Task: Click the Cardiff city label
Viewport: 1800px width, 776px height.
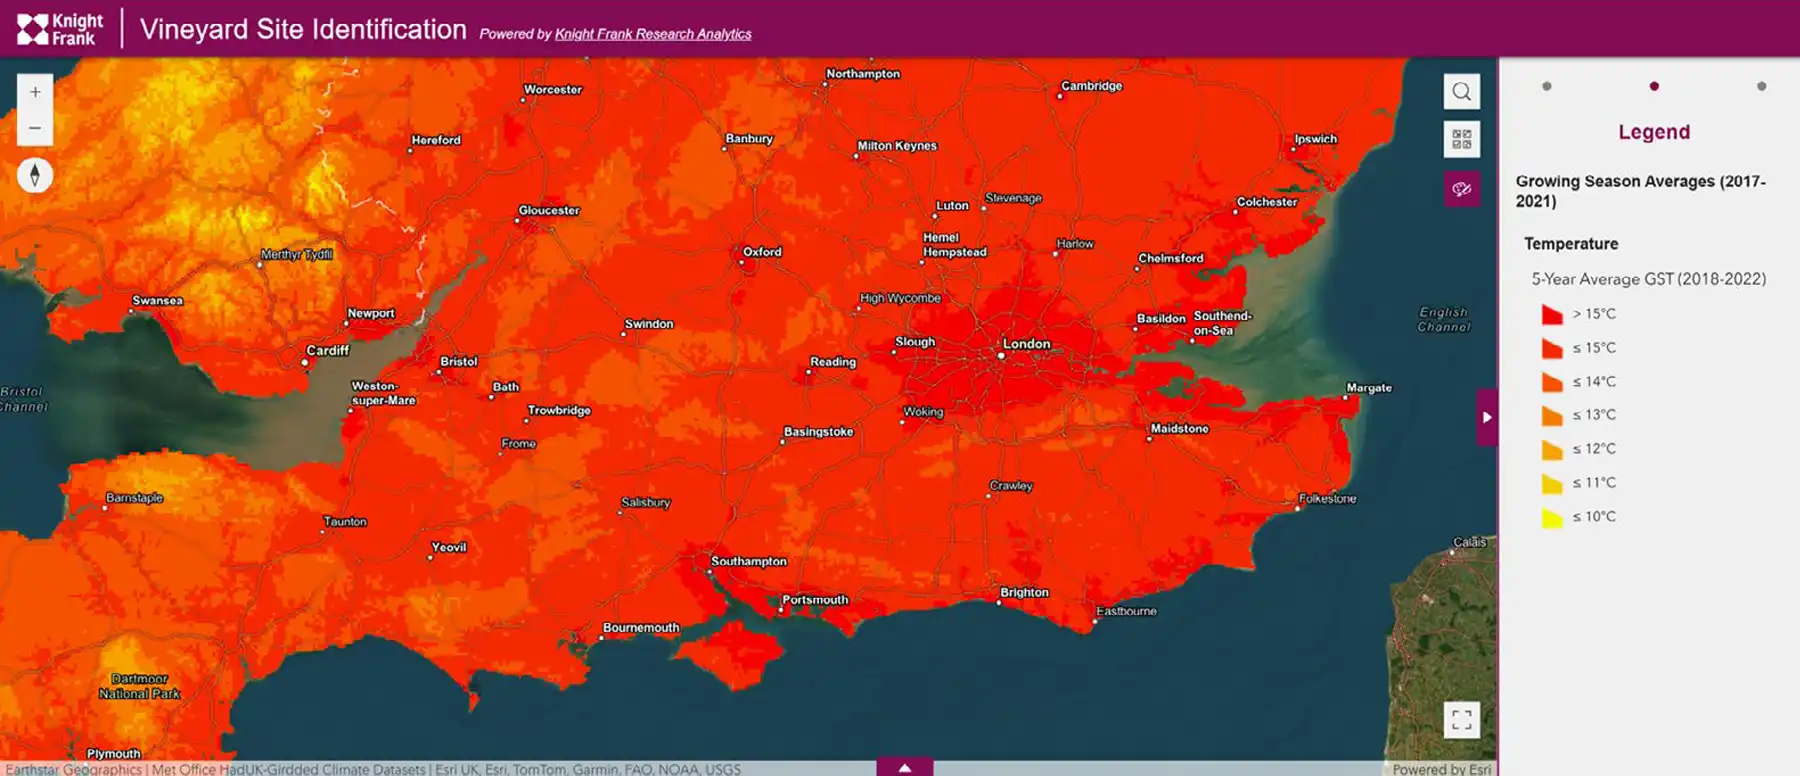Action: pos(328,351)
